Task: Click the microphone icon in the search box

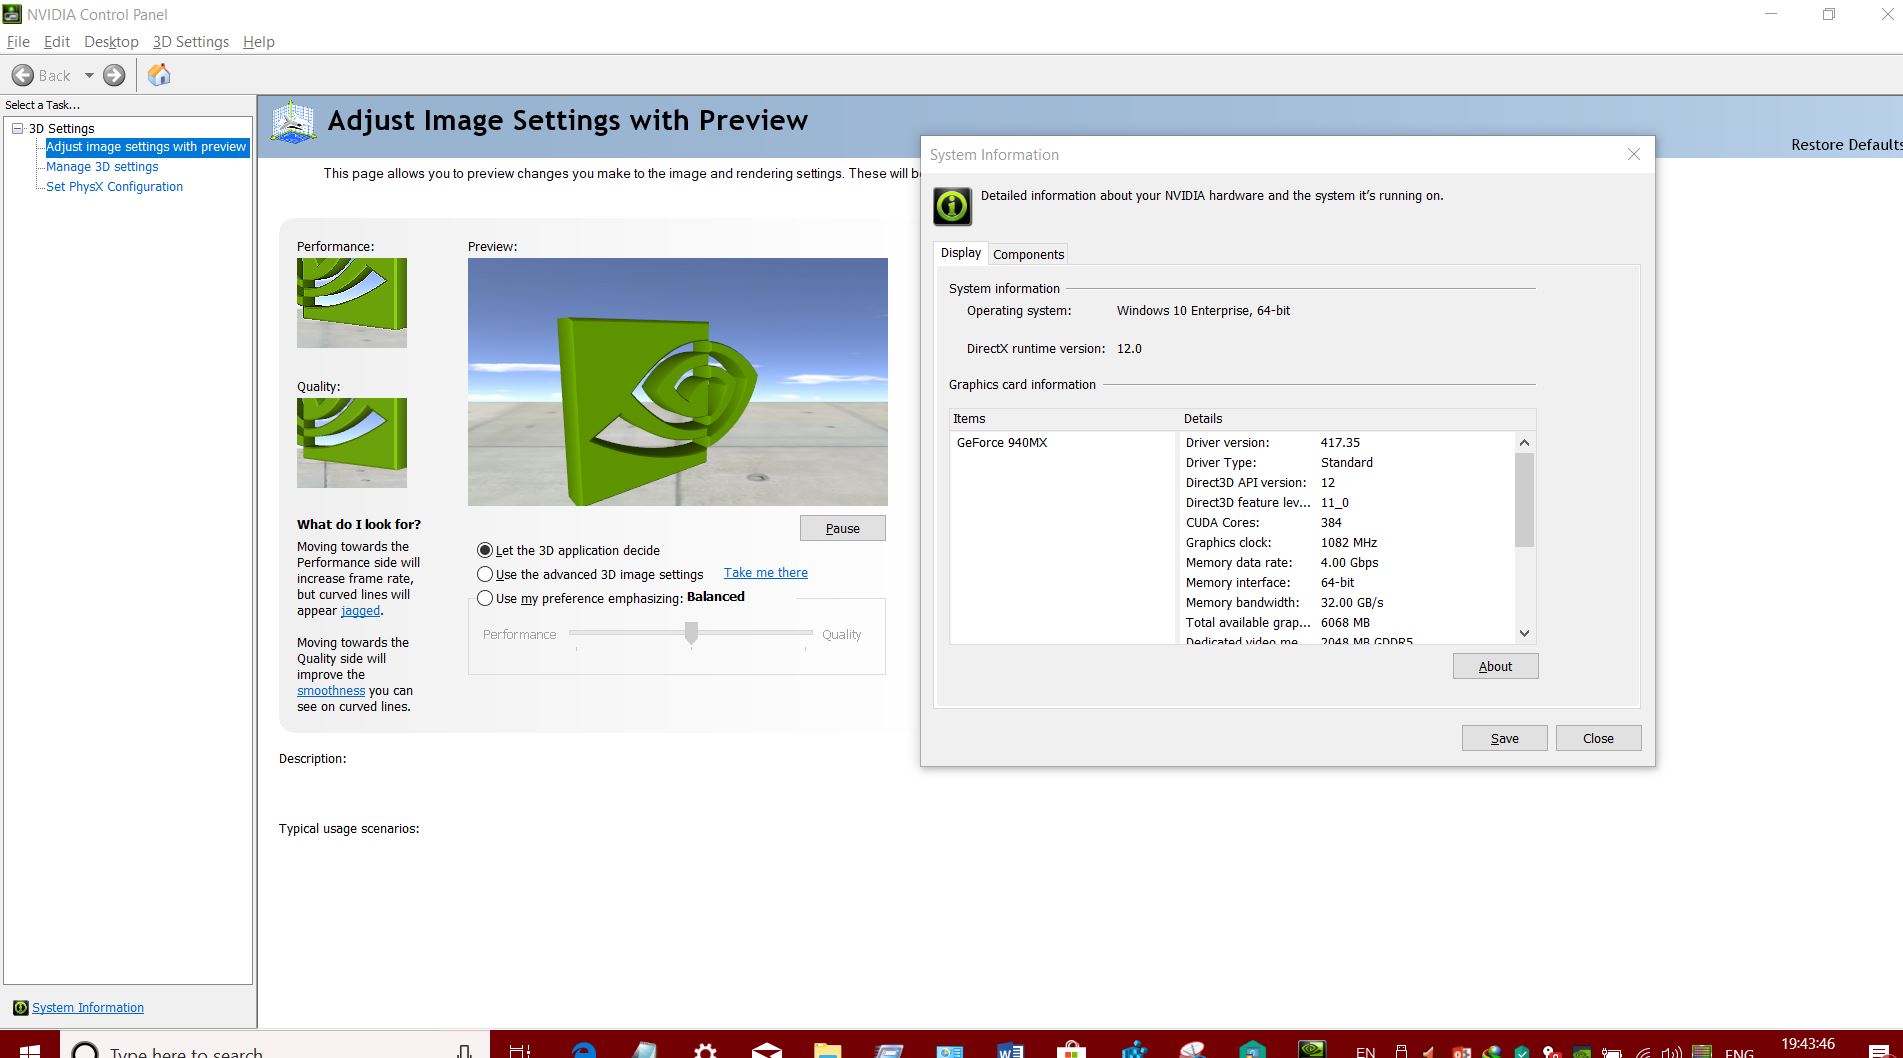Action: point(464,1050)
